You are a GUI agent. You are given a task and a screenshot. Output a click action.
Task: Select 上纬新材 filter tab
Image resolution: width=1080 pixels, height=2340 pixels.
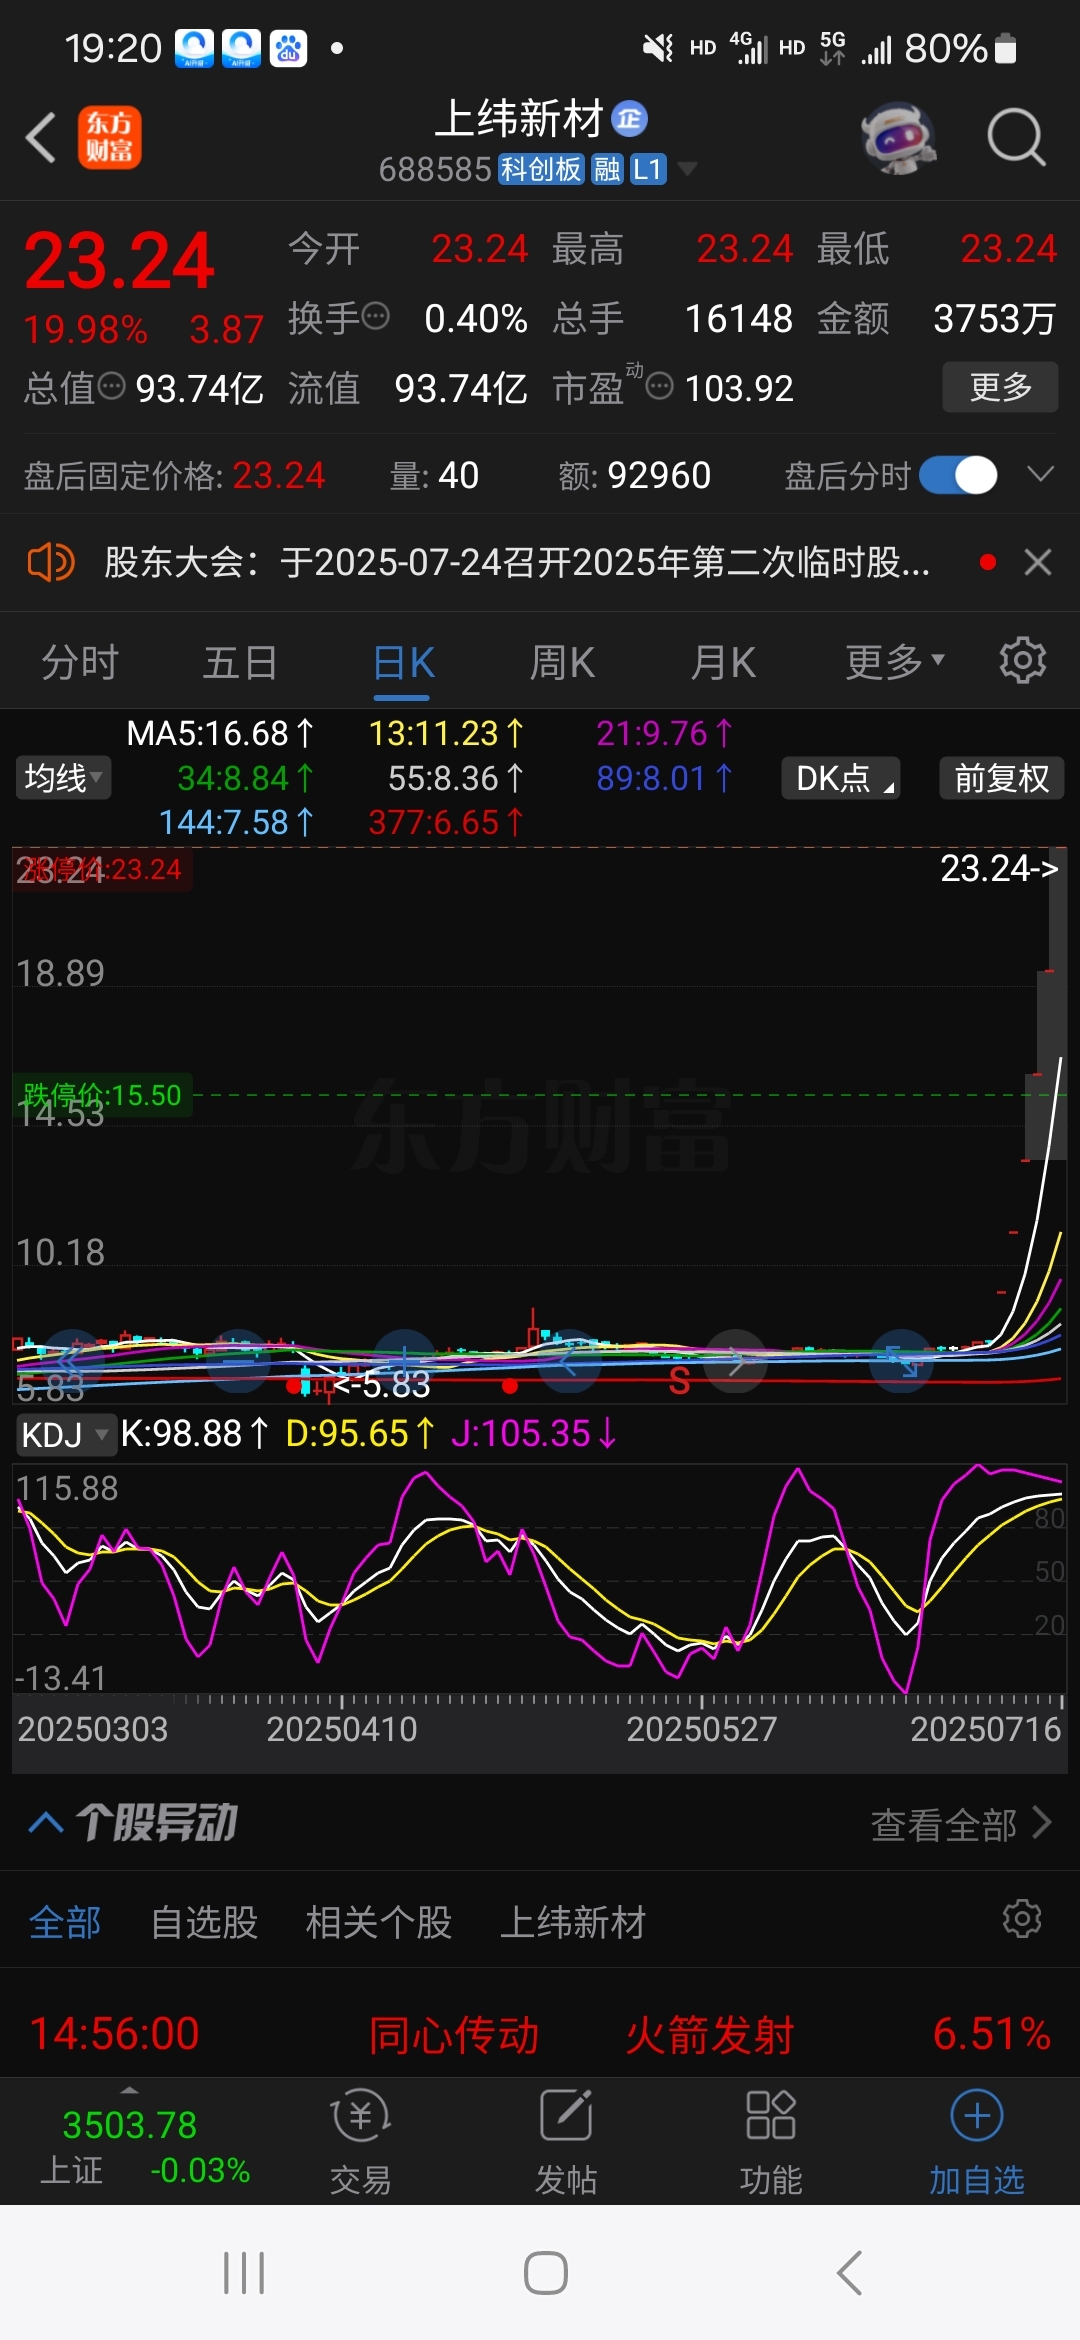tap(572, 1922)
